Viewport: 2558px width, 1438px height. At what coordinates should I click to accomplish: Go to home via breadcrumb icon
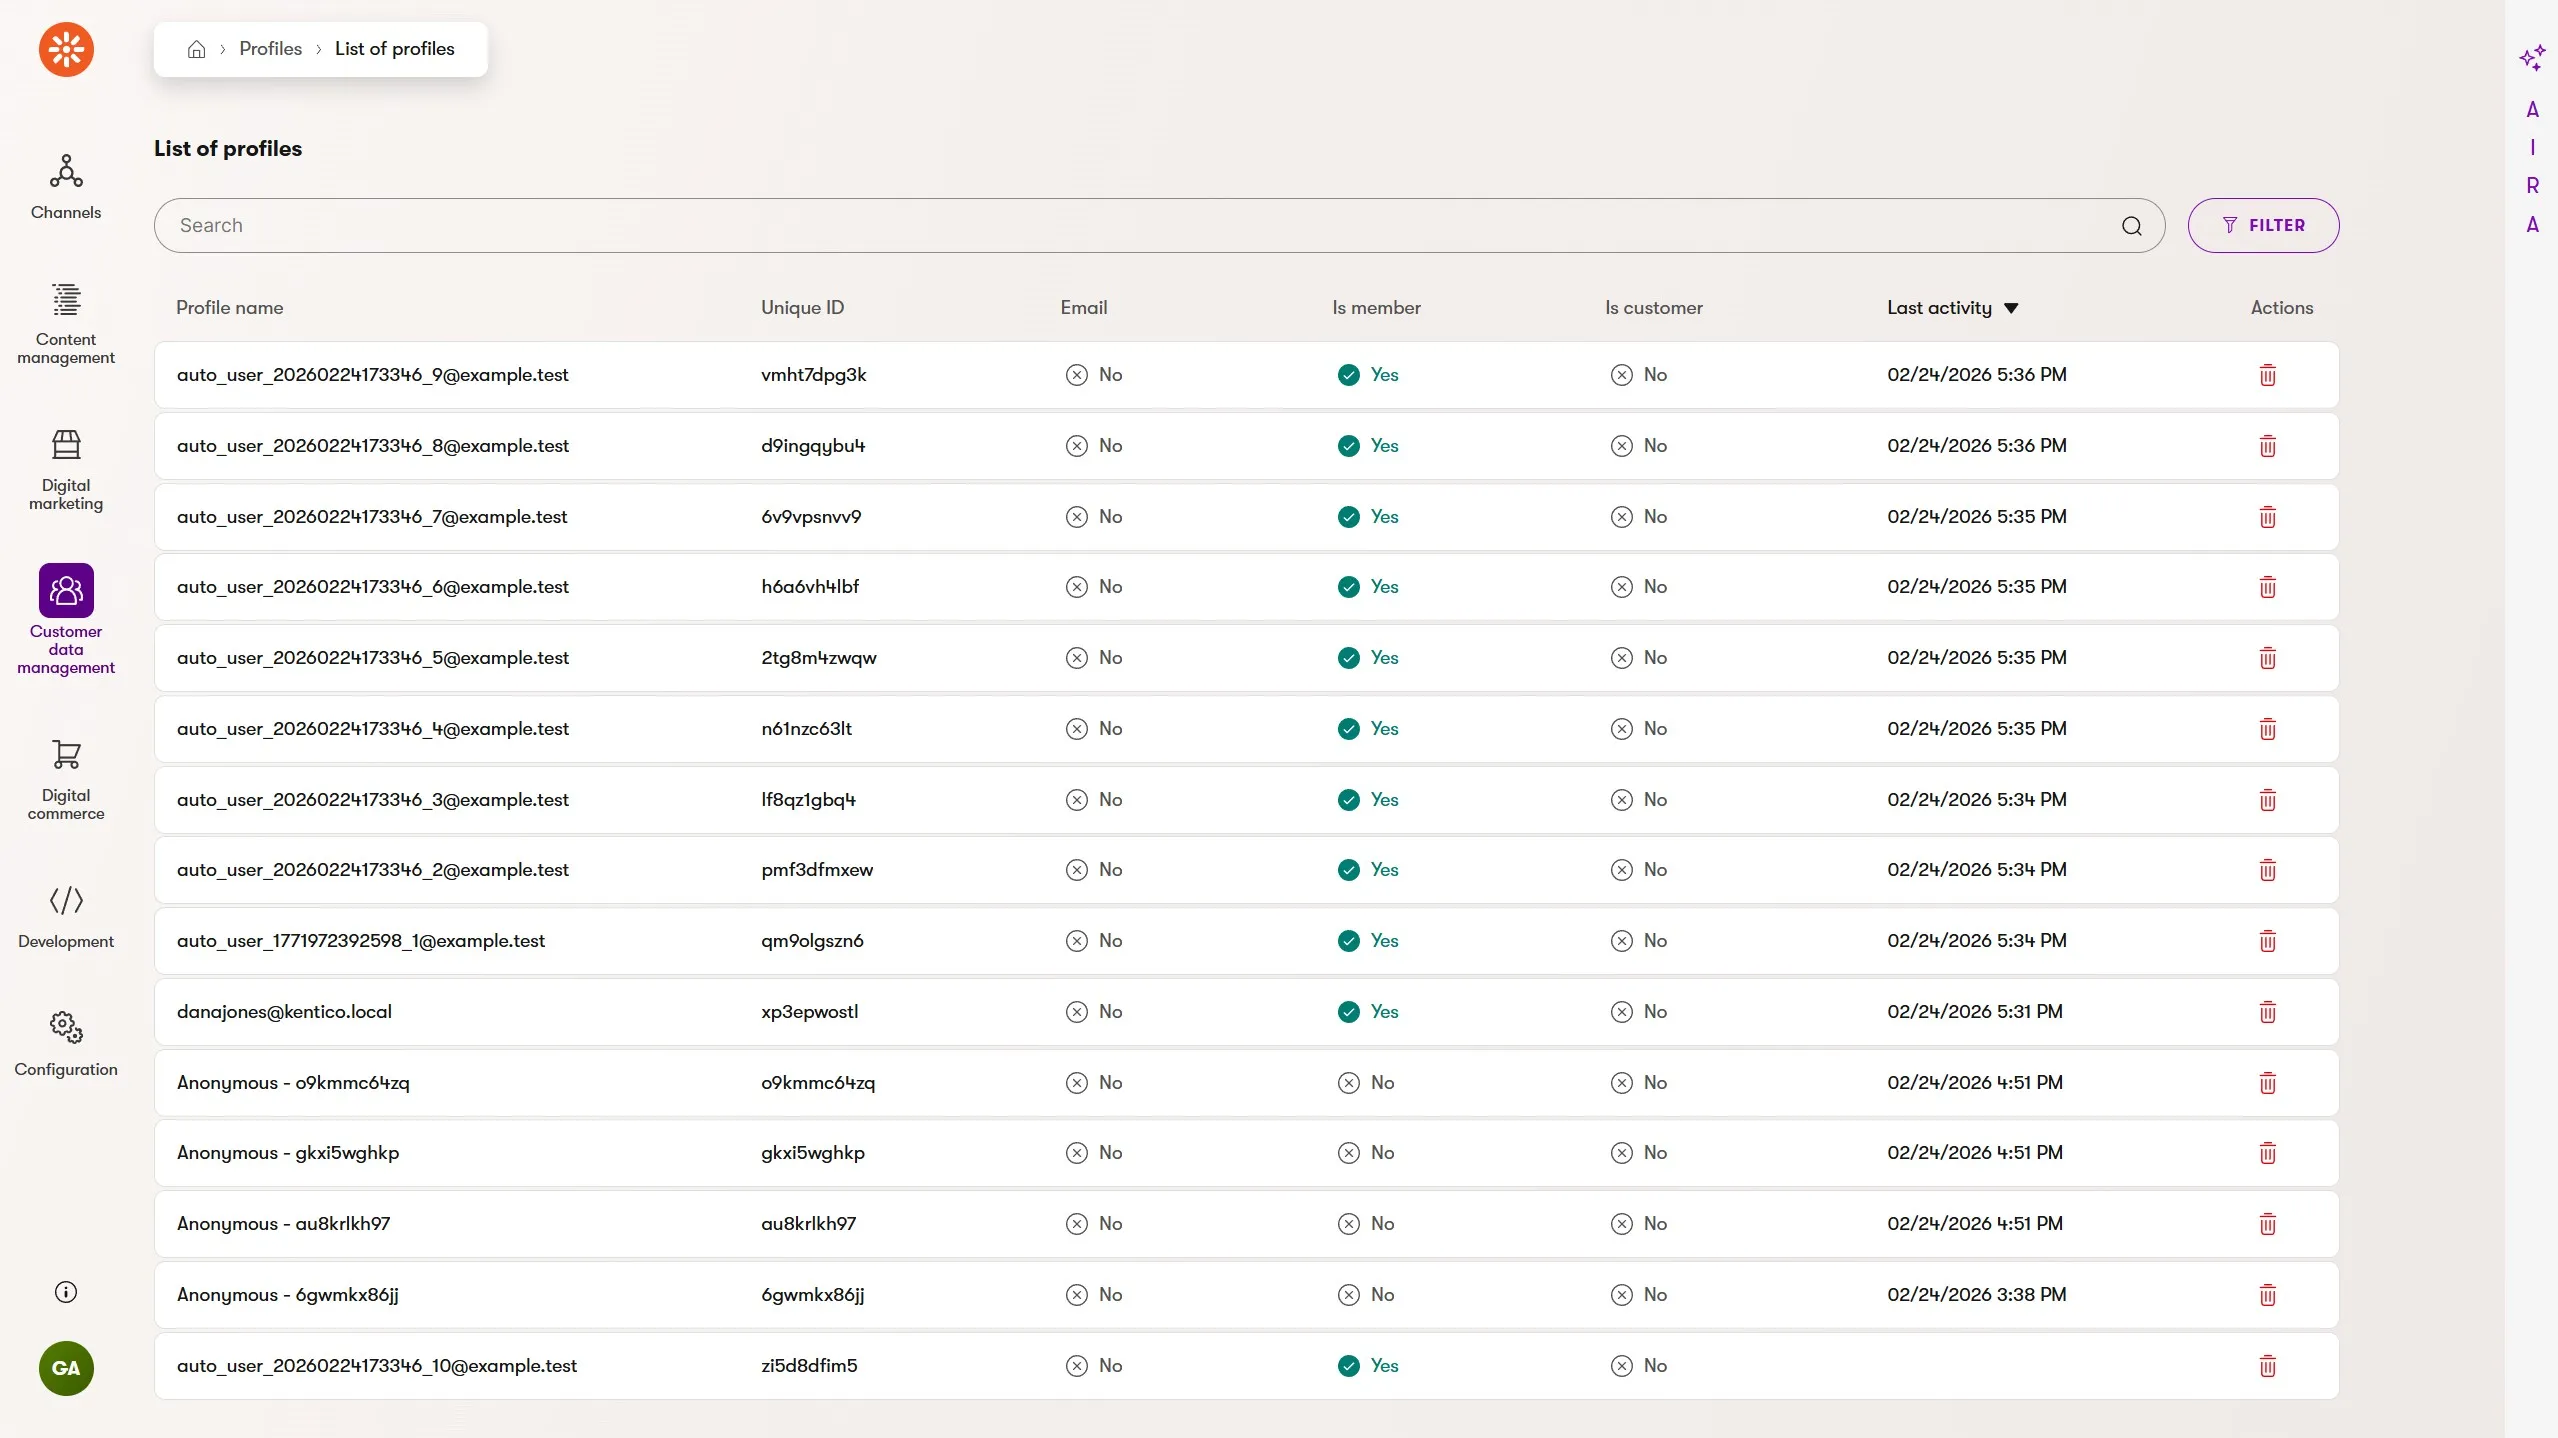pos(196,49)
